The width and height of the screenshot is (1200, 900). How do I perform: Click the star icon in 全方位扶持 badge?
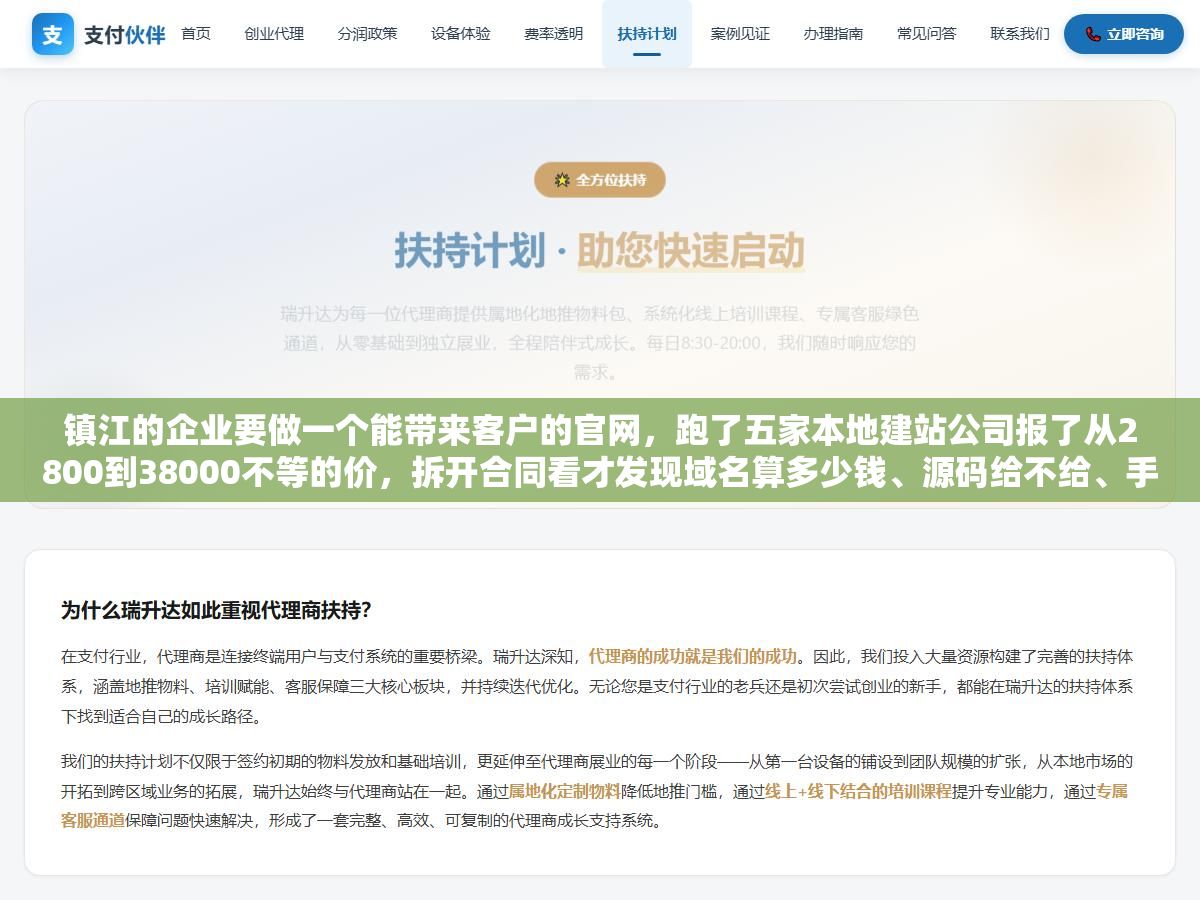562,180
